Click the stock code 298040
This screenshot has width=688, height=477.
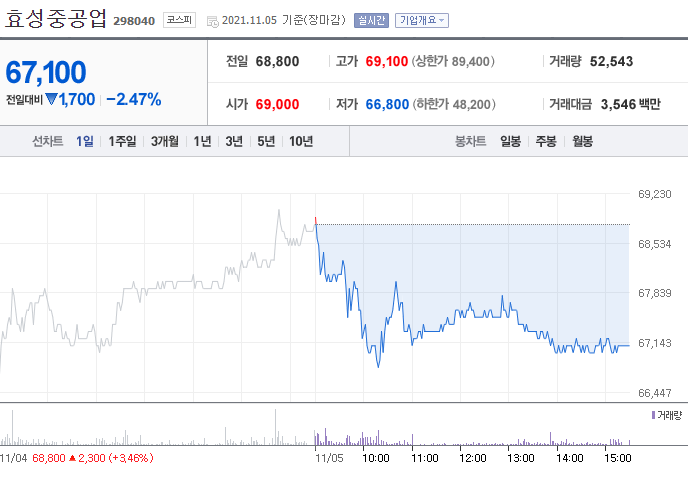(x=134, y=21)
